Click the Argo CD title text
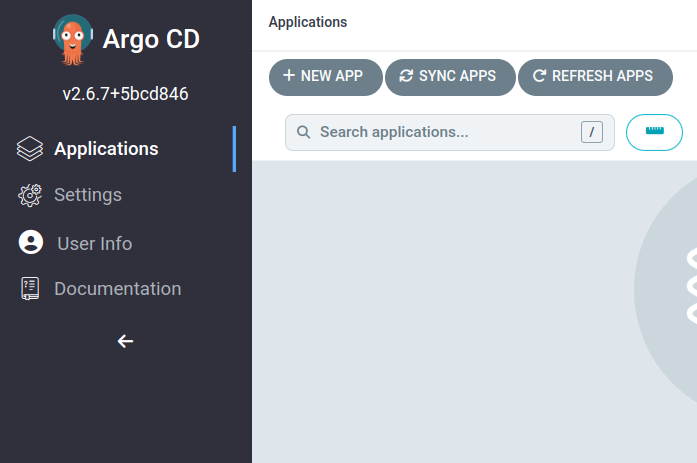The height and width of the screenshot is (463, 697). click(151, 39)
